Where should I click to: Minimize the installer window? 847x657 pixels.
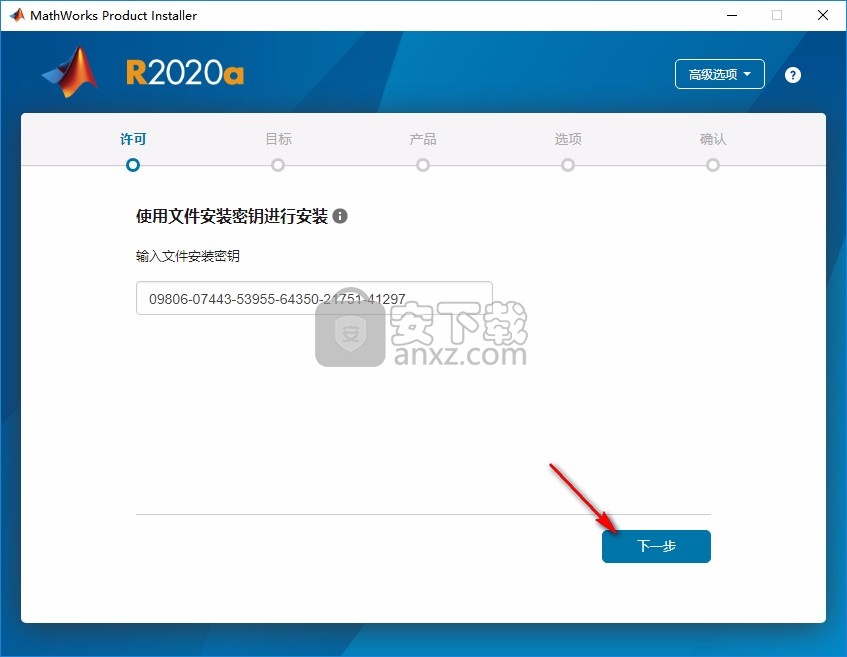732,15
